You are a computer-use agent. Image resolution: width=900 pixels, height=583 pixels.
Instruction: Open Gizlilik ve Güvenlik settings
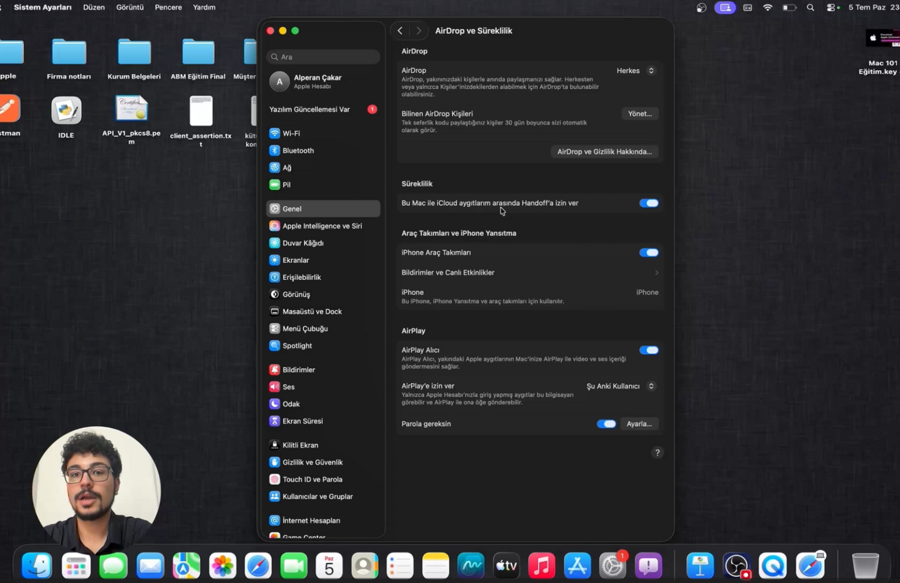point(323,462)
